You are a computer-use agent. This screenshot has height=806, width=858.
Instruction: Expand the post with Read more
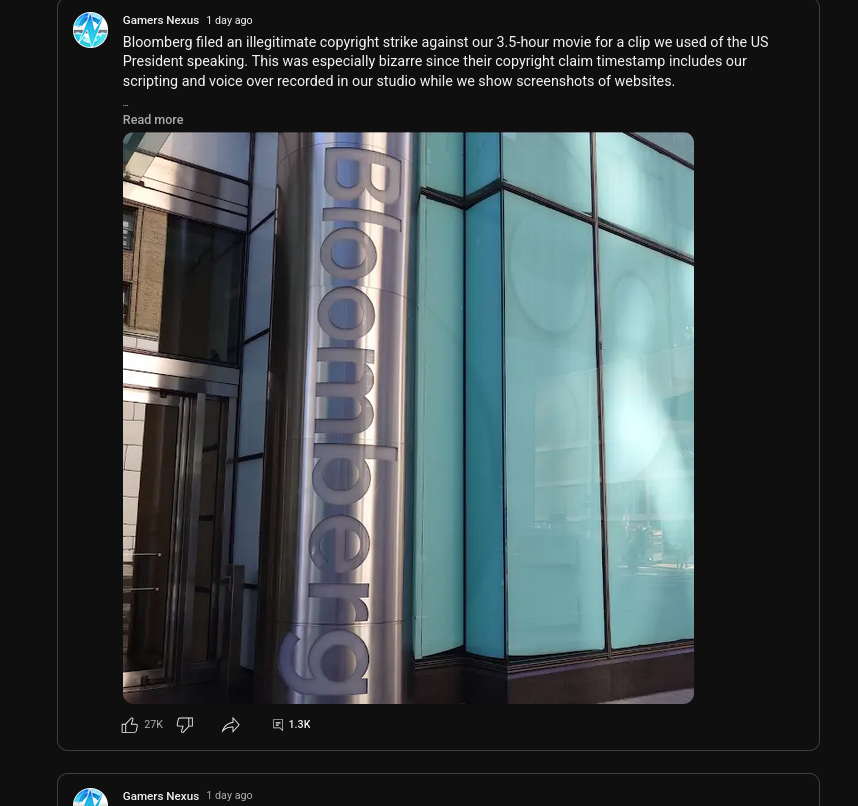pos(153,119)
